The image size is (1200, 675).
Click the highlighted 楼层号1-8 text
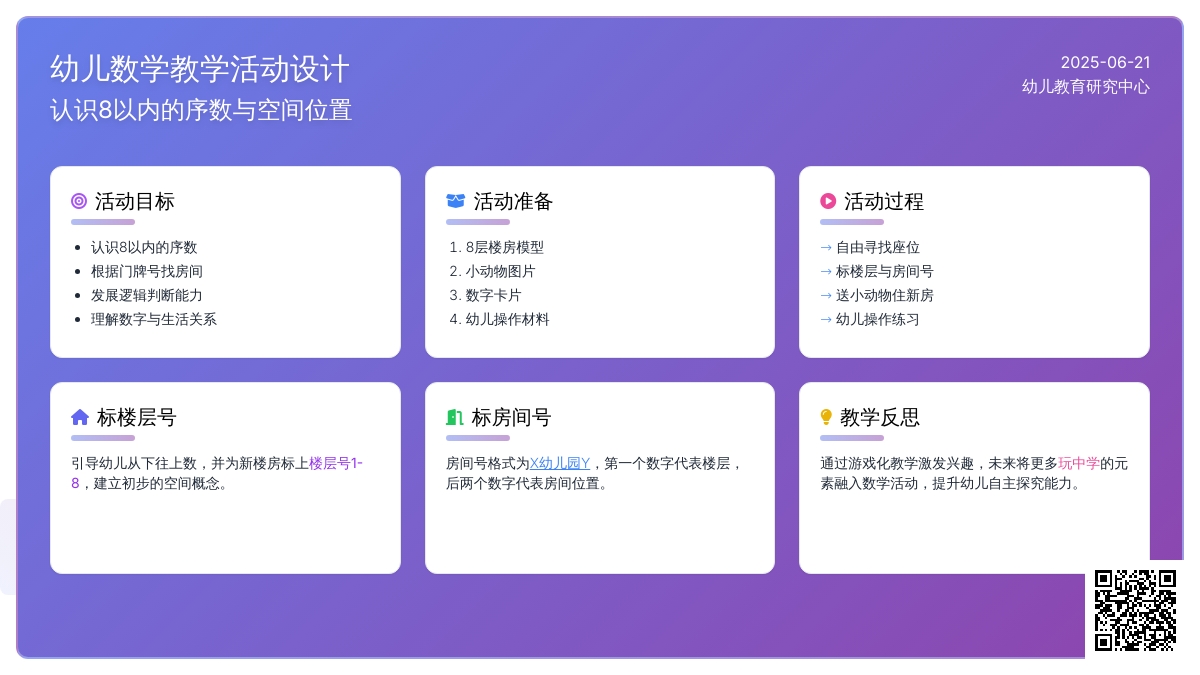(217, 473)
